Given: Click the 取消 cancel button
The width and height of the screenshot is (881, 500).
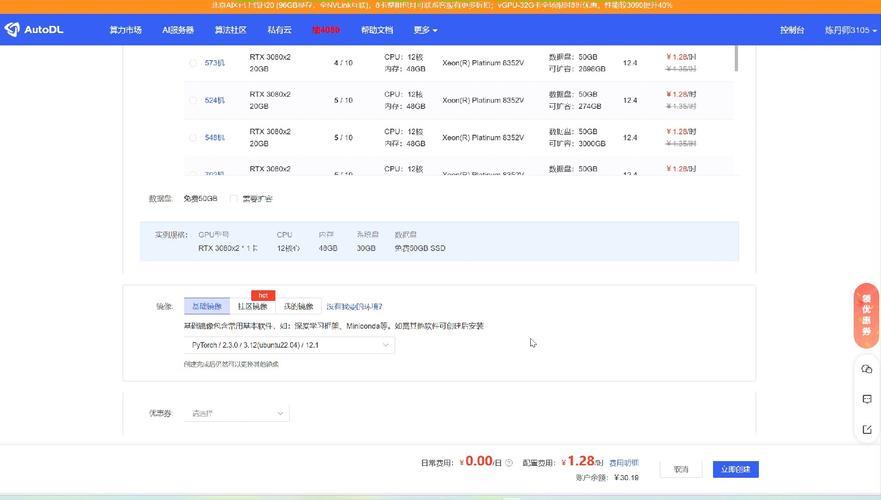Looking at the screenshot, I should point(681,469).
